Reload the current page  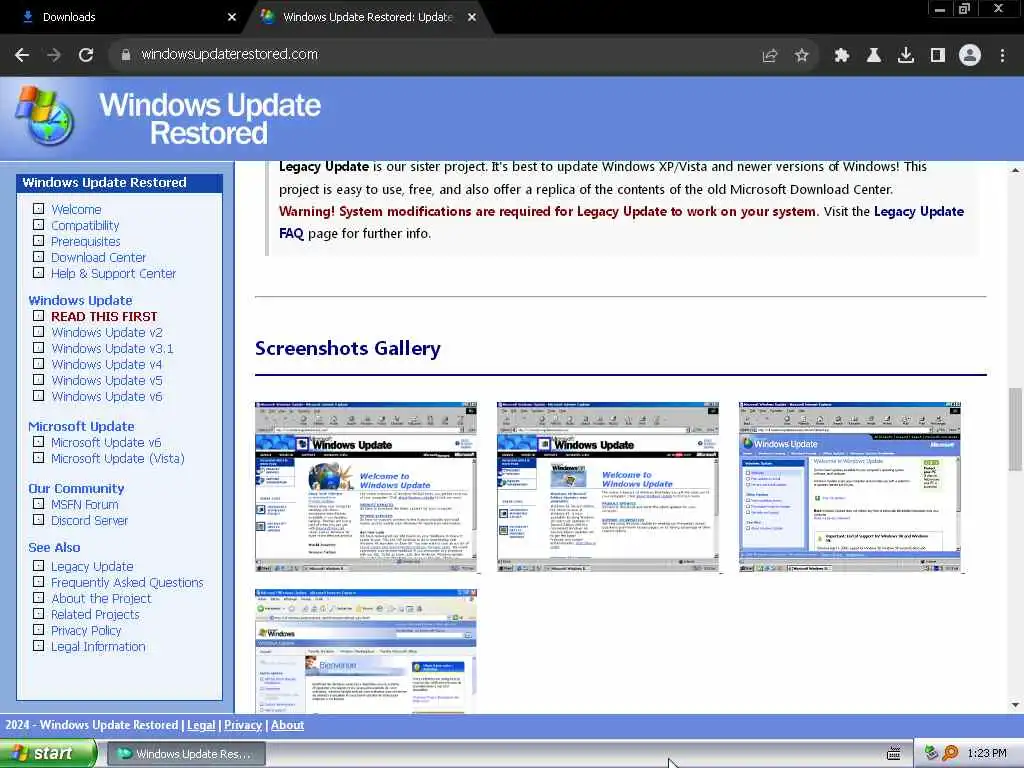pos(86,55)
